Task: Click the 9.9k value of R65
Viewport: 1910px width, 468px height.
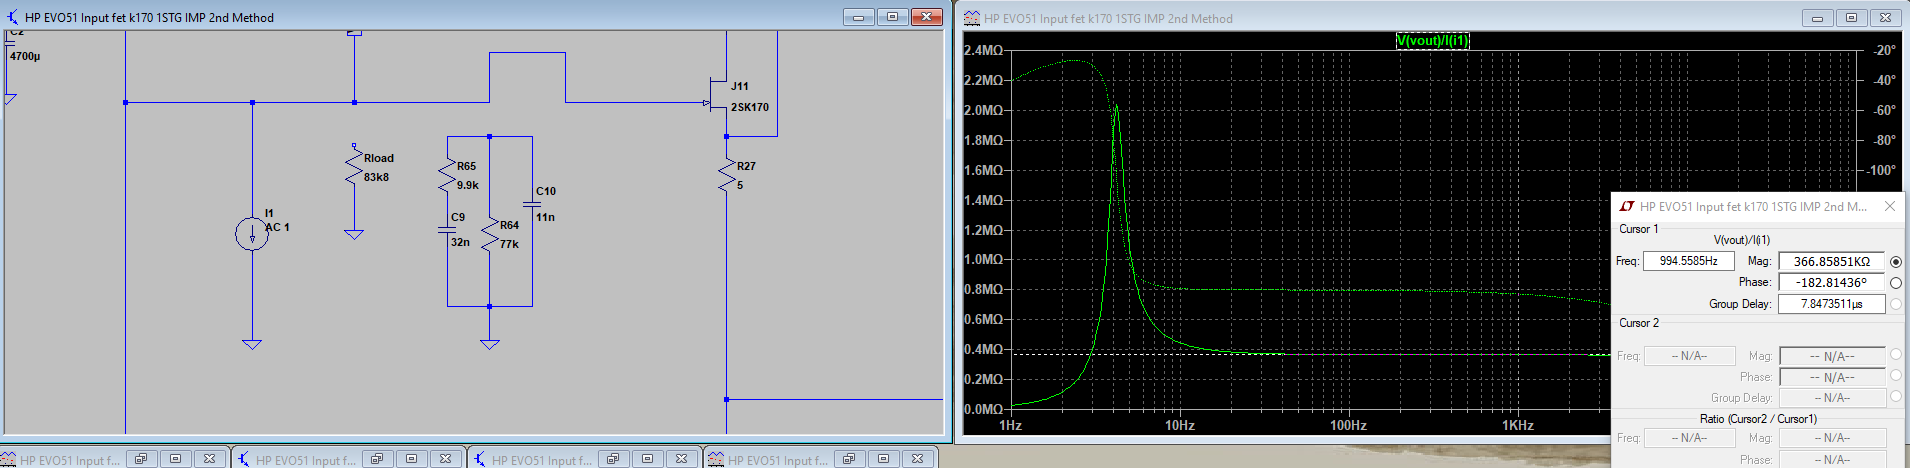Action: tap(468, 185)
